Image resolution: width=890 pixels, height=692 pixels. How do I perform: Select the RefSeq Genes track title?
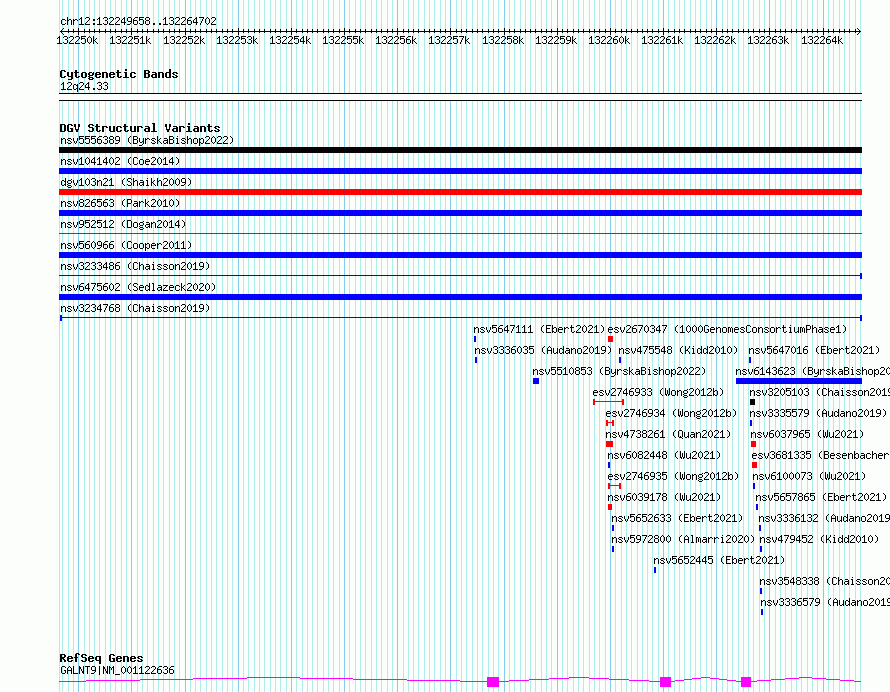pyautogui.click(x=101, y=659)
